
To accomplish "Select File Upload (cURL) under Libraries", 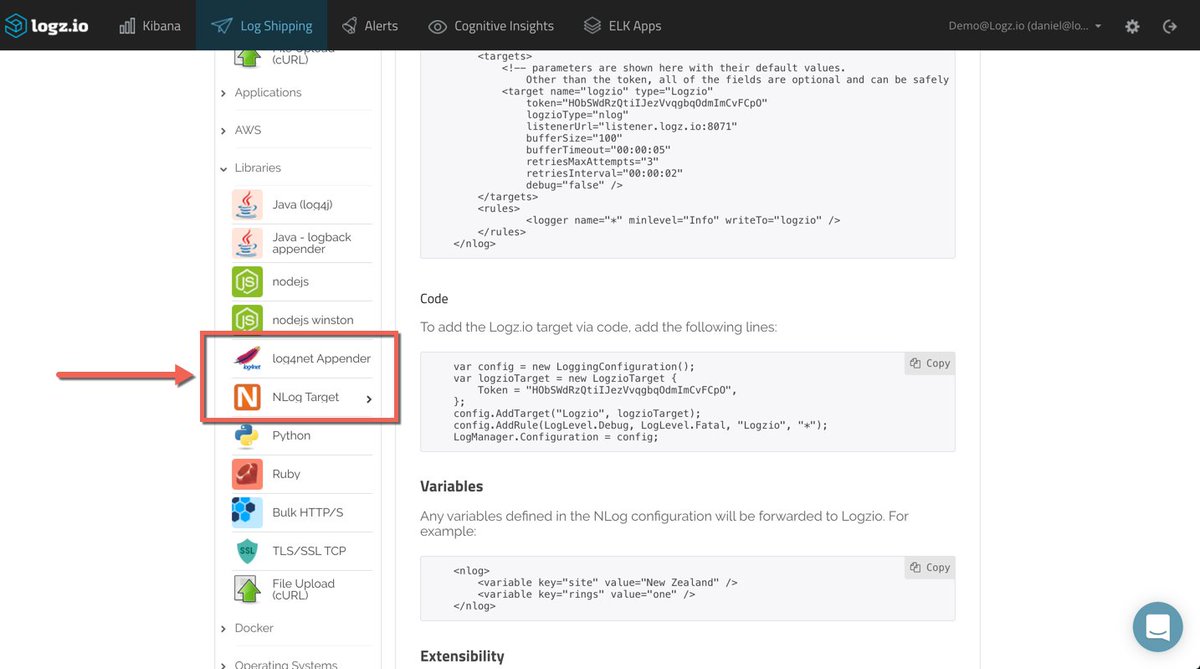I will click(x=304, y=589).
